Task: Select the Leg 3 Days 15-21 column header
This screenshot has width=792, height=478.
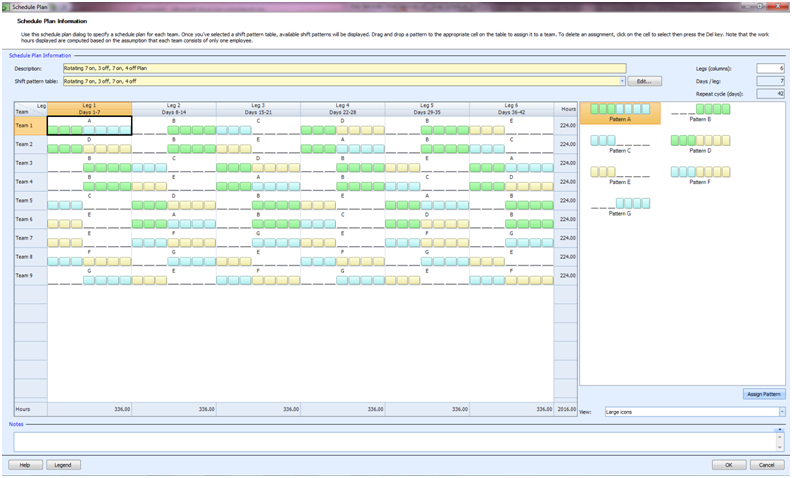Action: pos(258,109)
